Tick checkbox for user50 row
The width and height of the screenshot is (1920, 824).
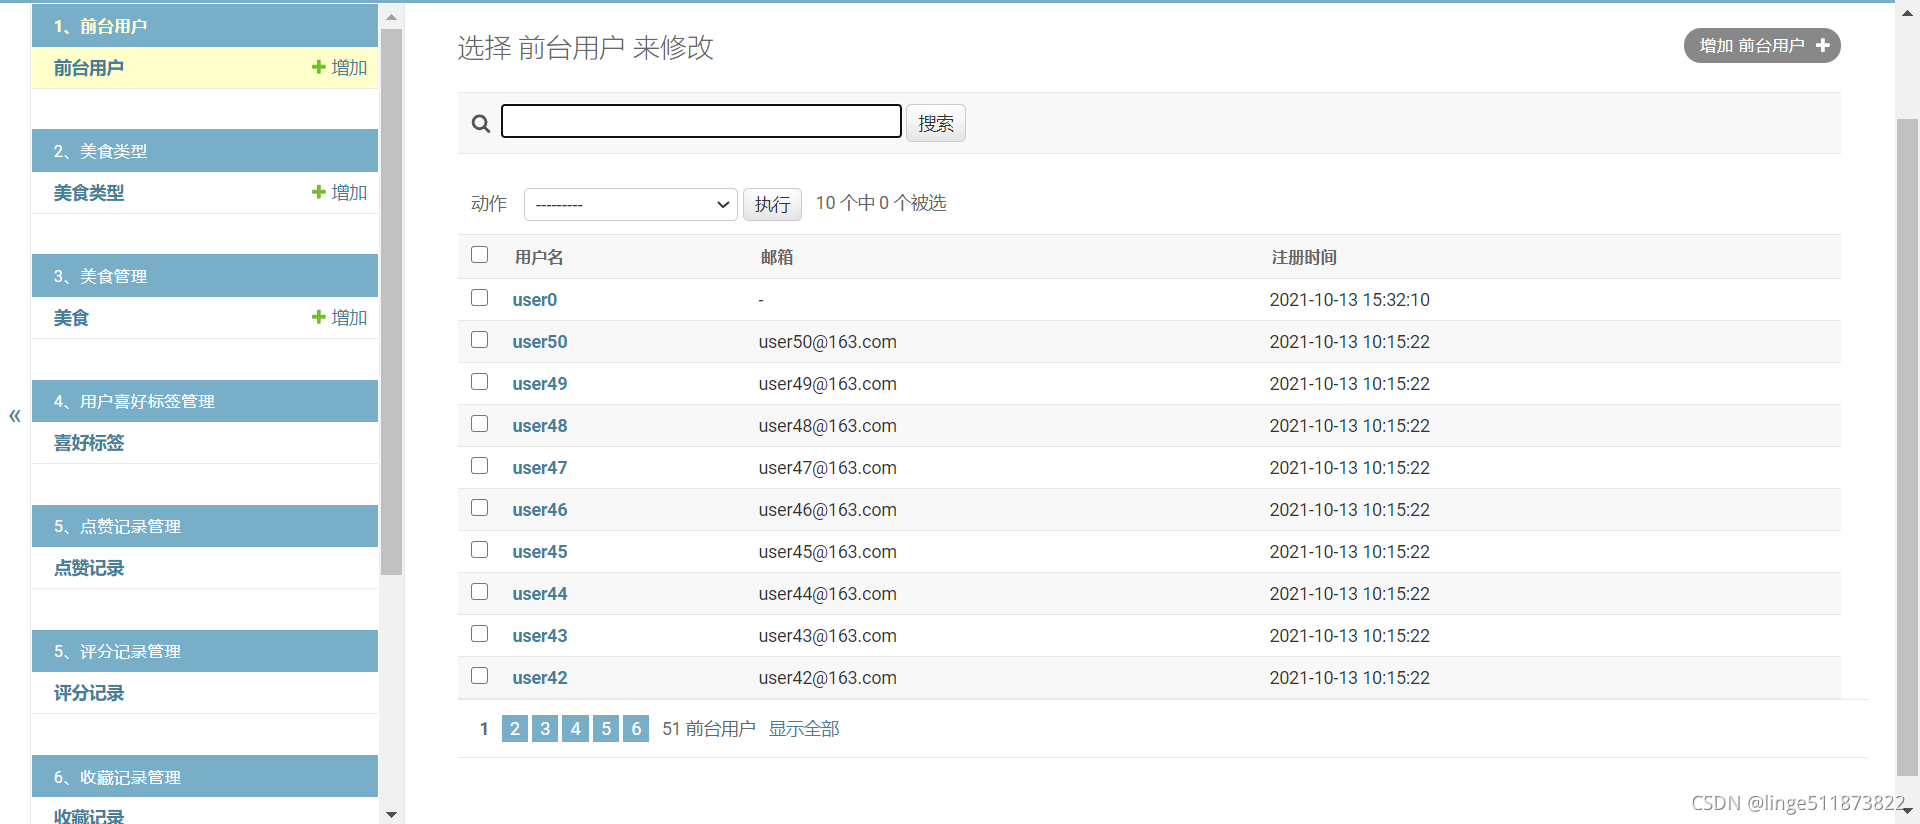(x=480, y=340)
